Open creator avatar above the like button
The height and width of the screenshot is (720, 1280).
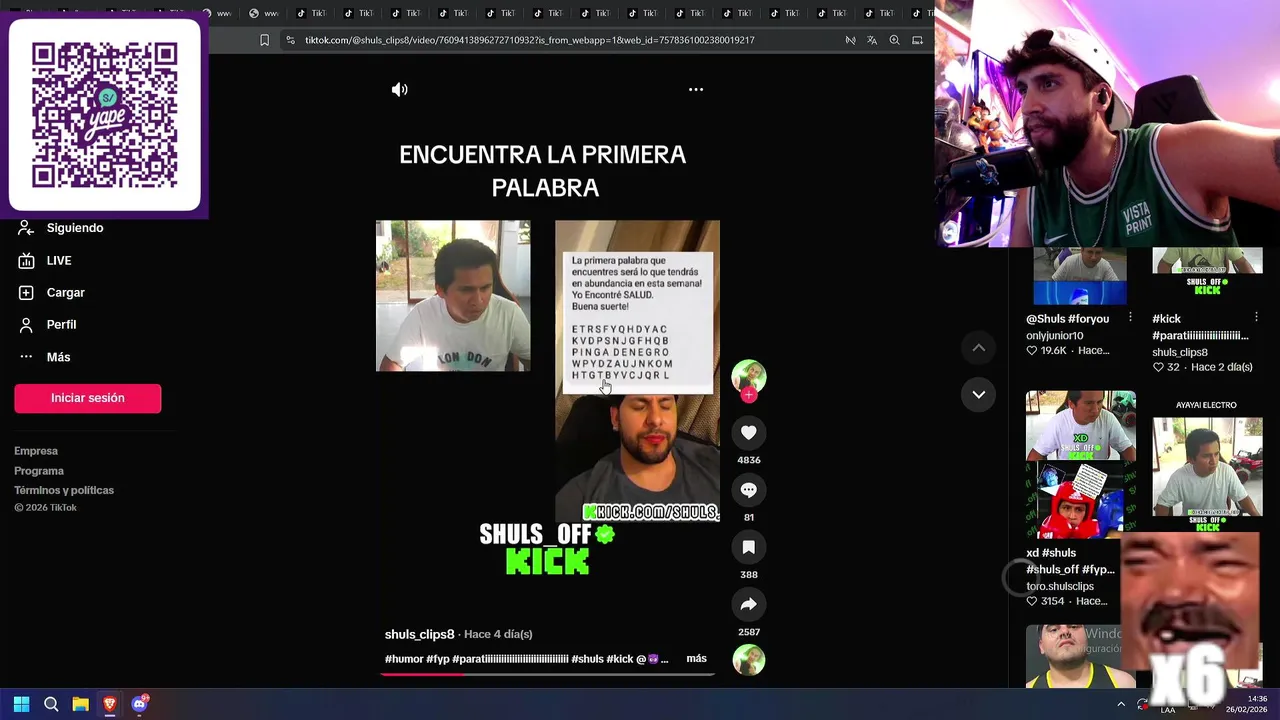click(749, 375)
